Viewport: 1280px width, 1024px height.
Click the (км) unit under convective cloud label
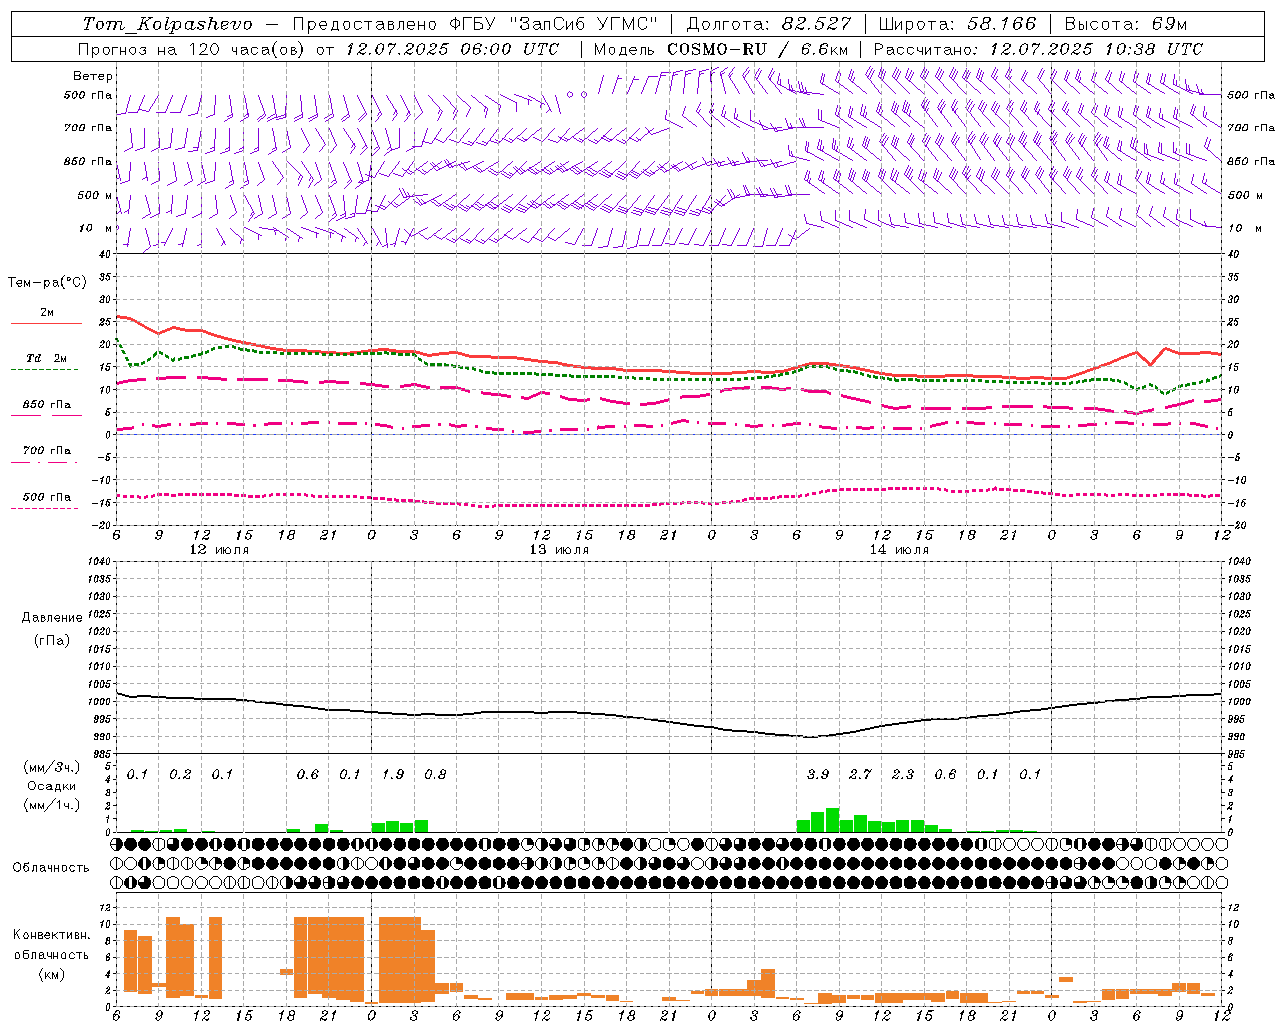[x=52, y=974]
